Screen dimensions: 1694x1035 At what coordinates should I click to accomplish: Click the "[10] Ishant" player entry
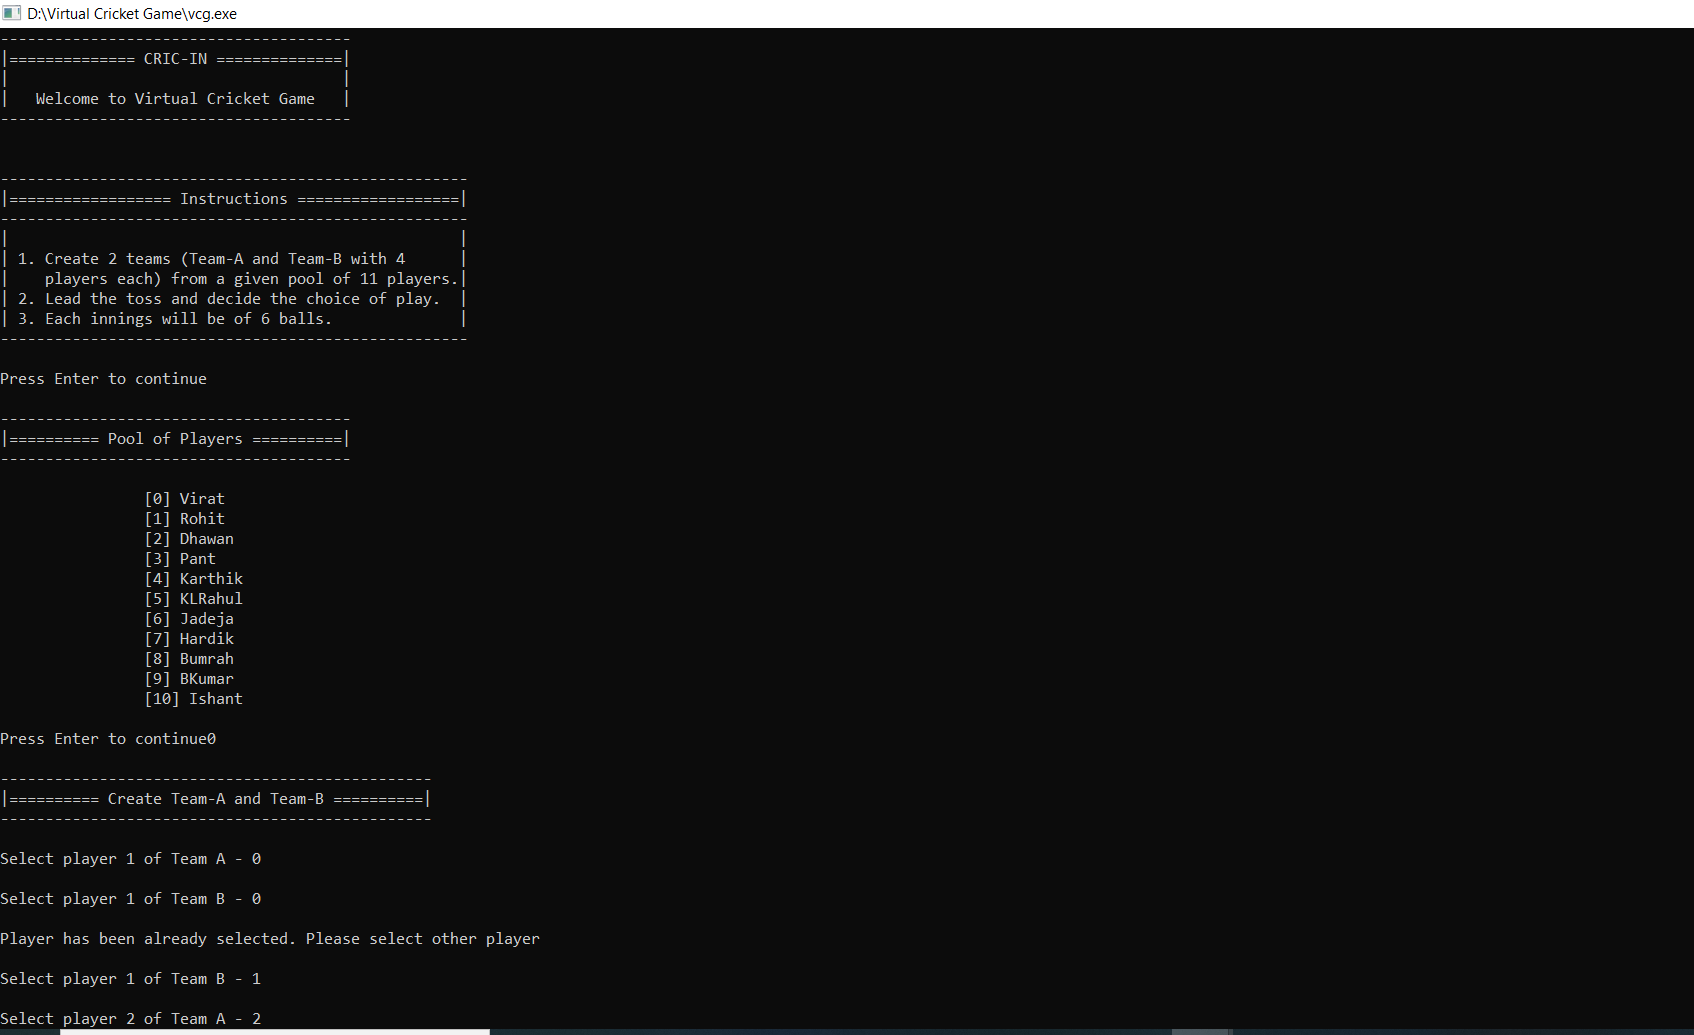point(194,698)
